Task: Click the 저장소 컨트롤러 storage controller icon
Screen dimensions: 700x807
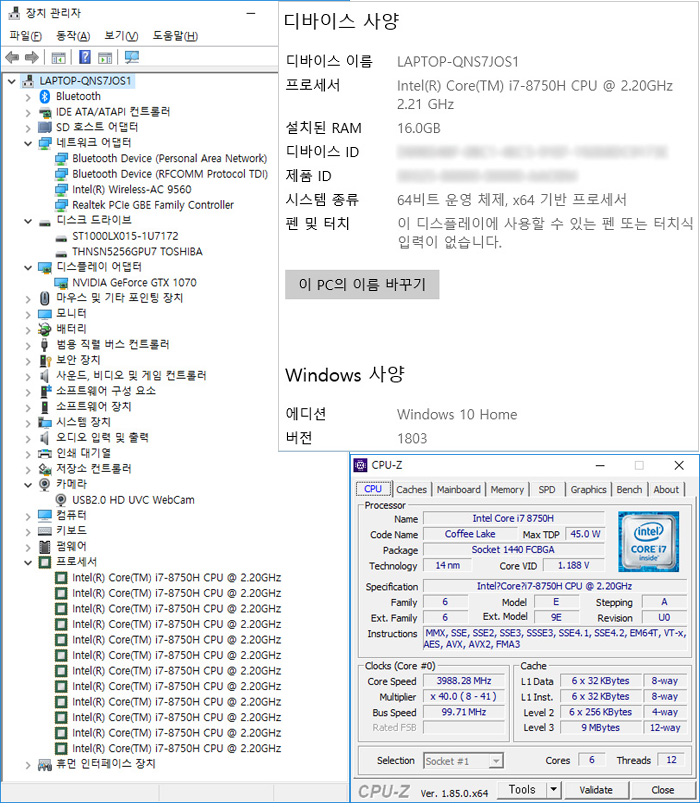Action: tap(45, 469)
